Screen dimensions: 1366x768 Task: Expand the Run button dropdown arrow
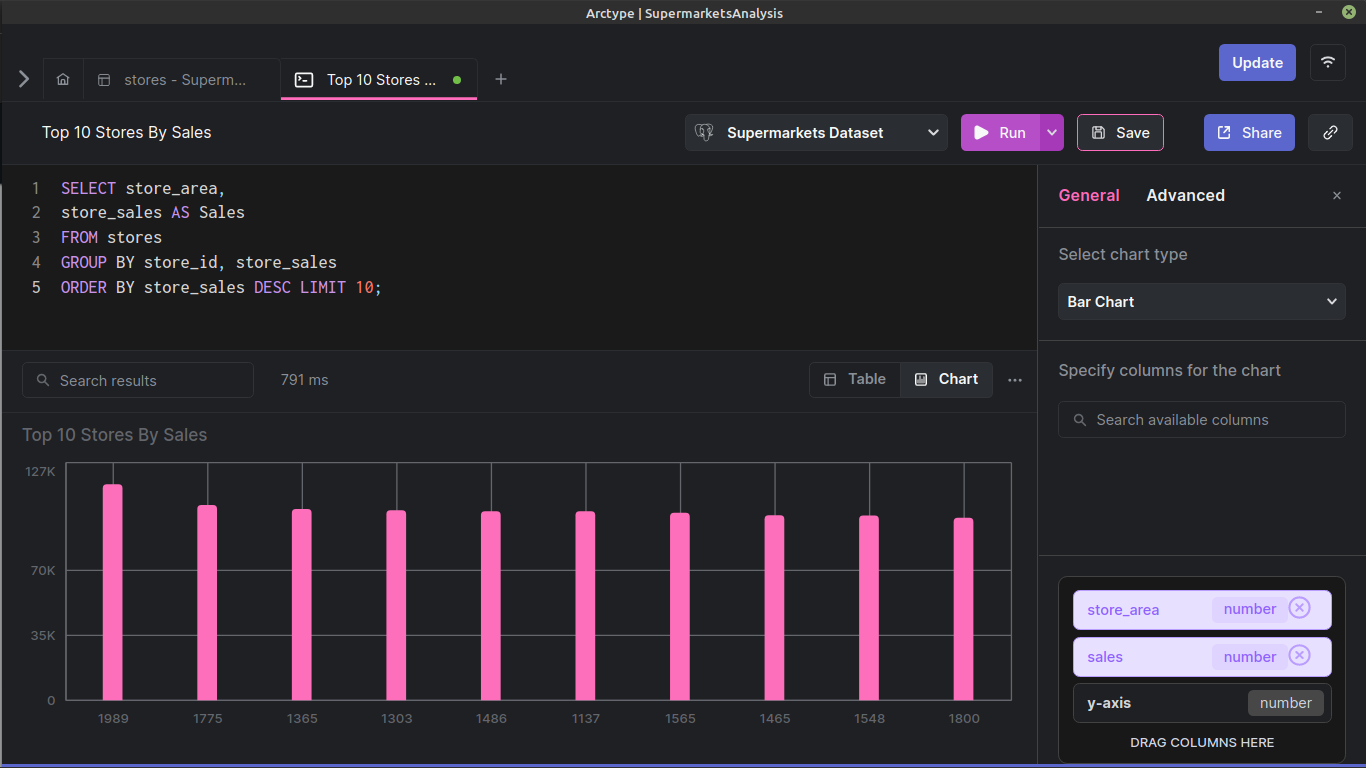point(1051,132)
